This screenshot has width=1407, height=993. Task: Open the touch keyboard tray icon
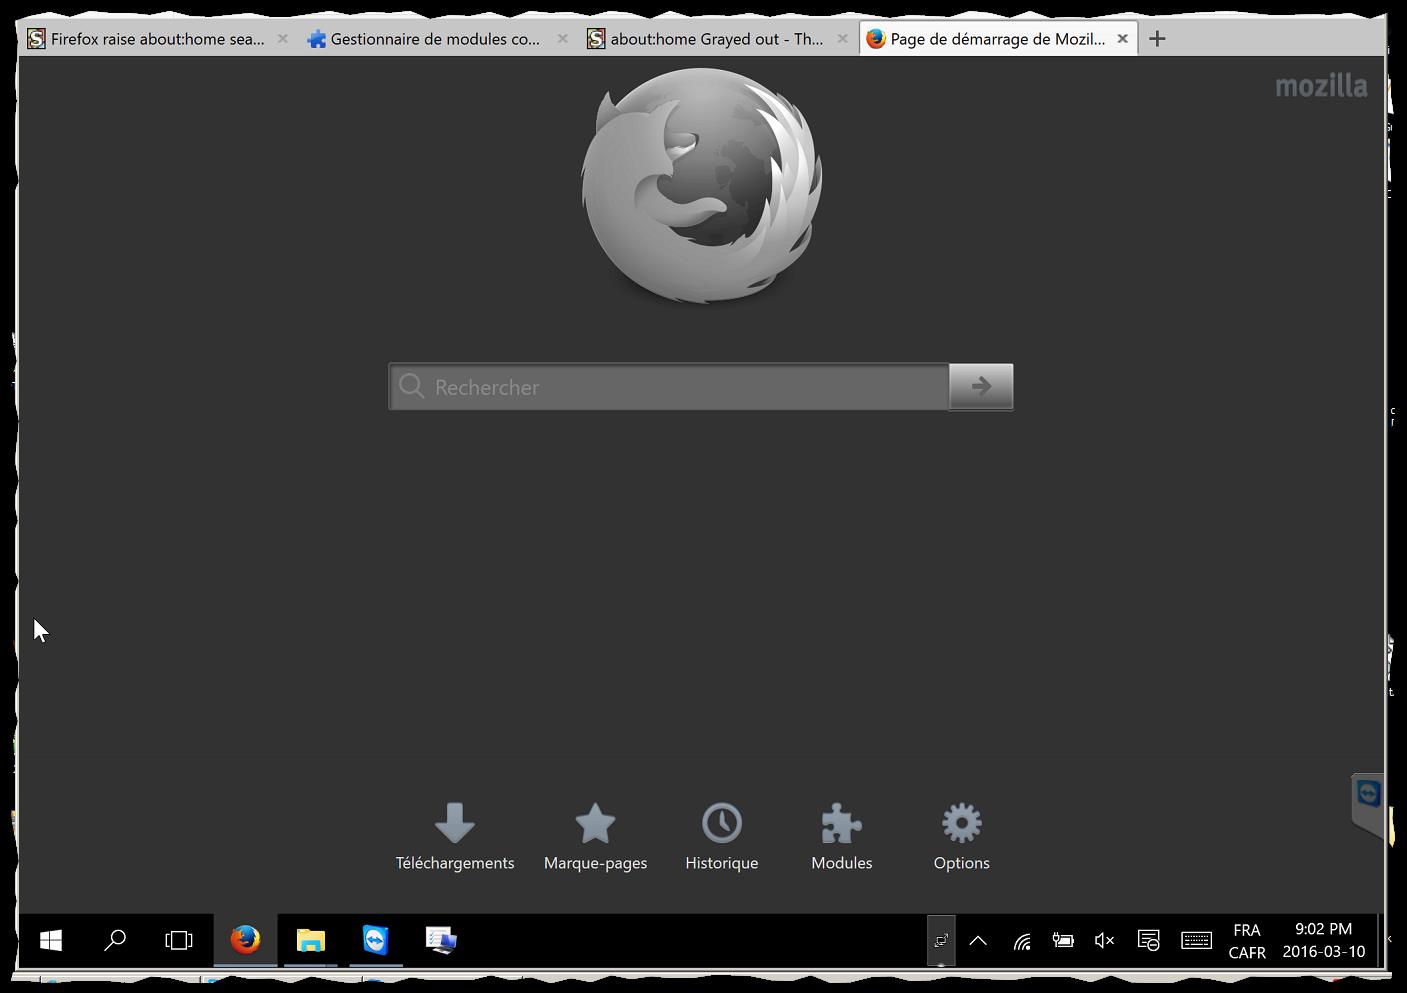click(x=1196, y=940)
